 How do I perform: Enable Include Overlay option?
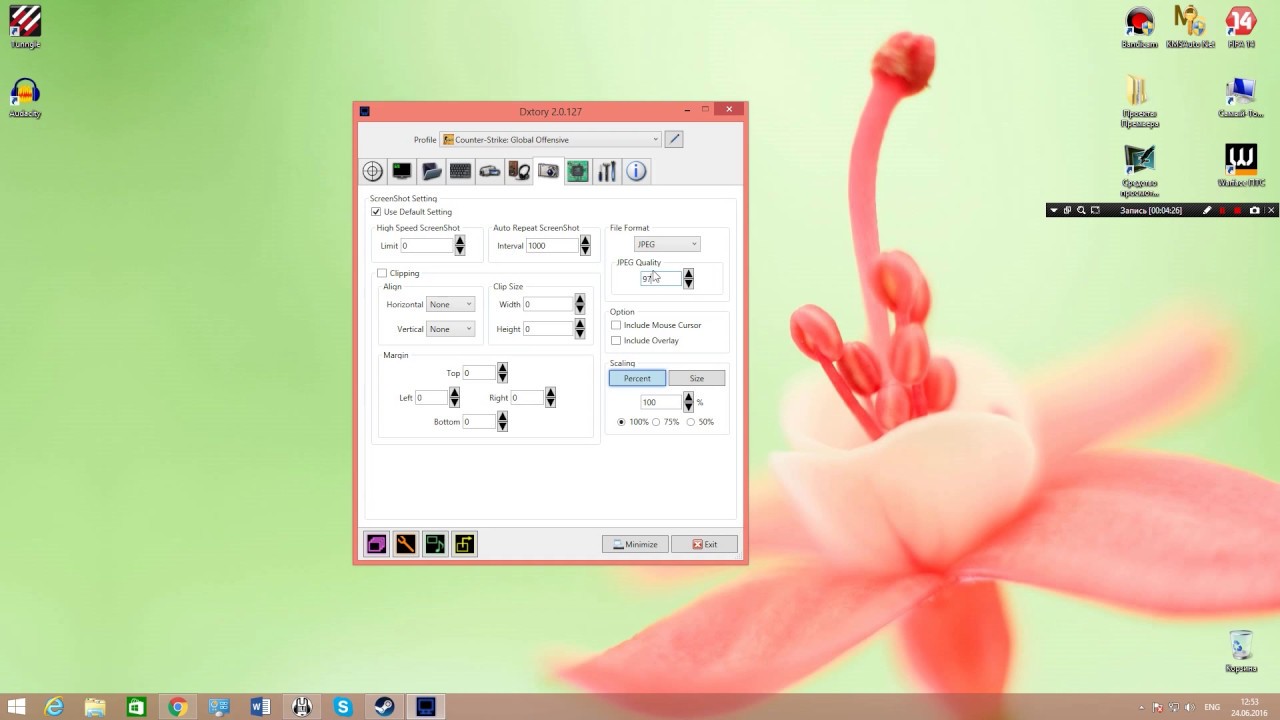616,340
